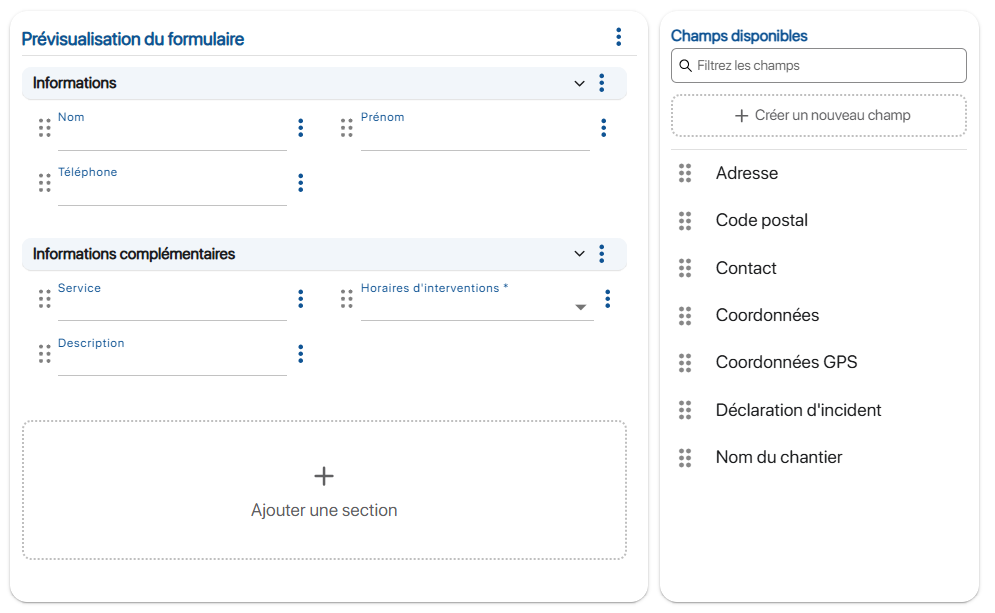995x613 pixels.
Task: Open the Horaires d'interventions dropdown arrow
Action: click(x=581, y=307)
